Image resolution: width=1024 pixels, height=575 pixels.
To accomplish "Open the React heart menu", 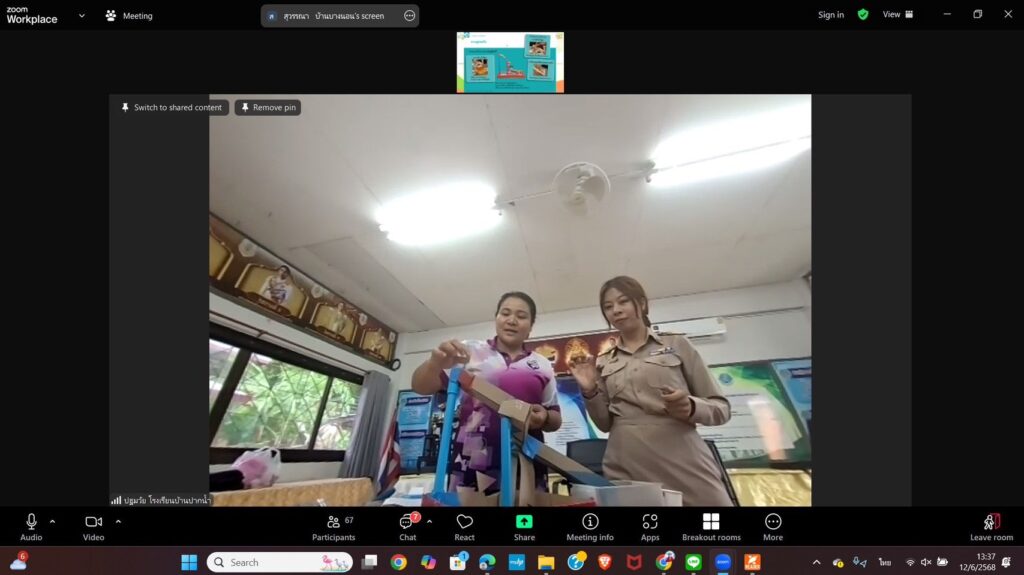I will (x=464, y=527).
